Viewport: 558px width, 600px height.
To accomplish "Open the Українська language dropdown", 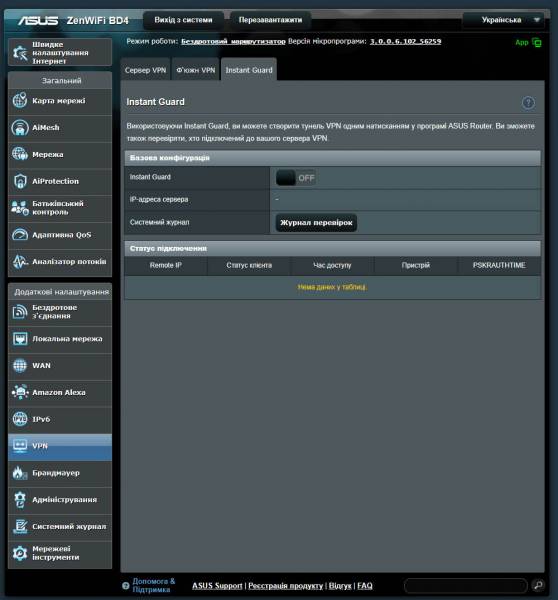I will [x=504, y=20].
